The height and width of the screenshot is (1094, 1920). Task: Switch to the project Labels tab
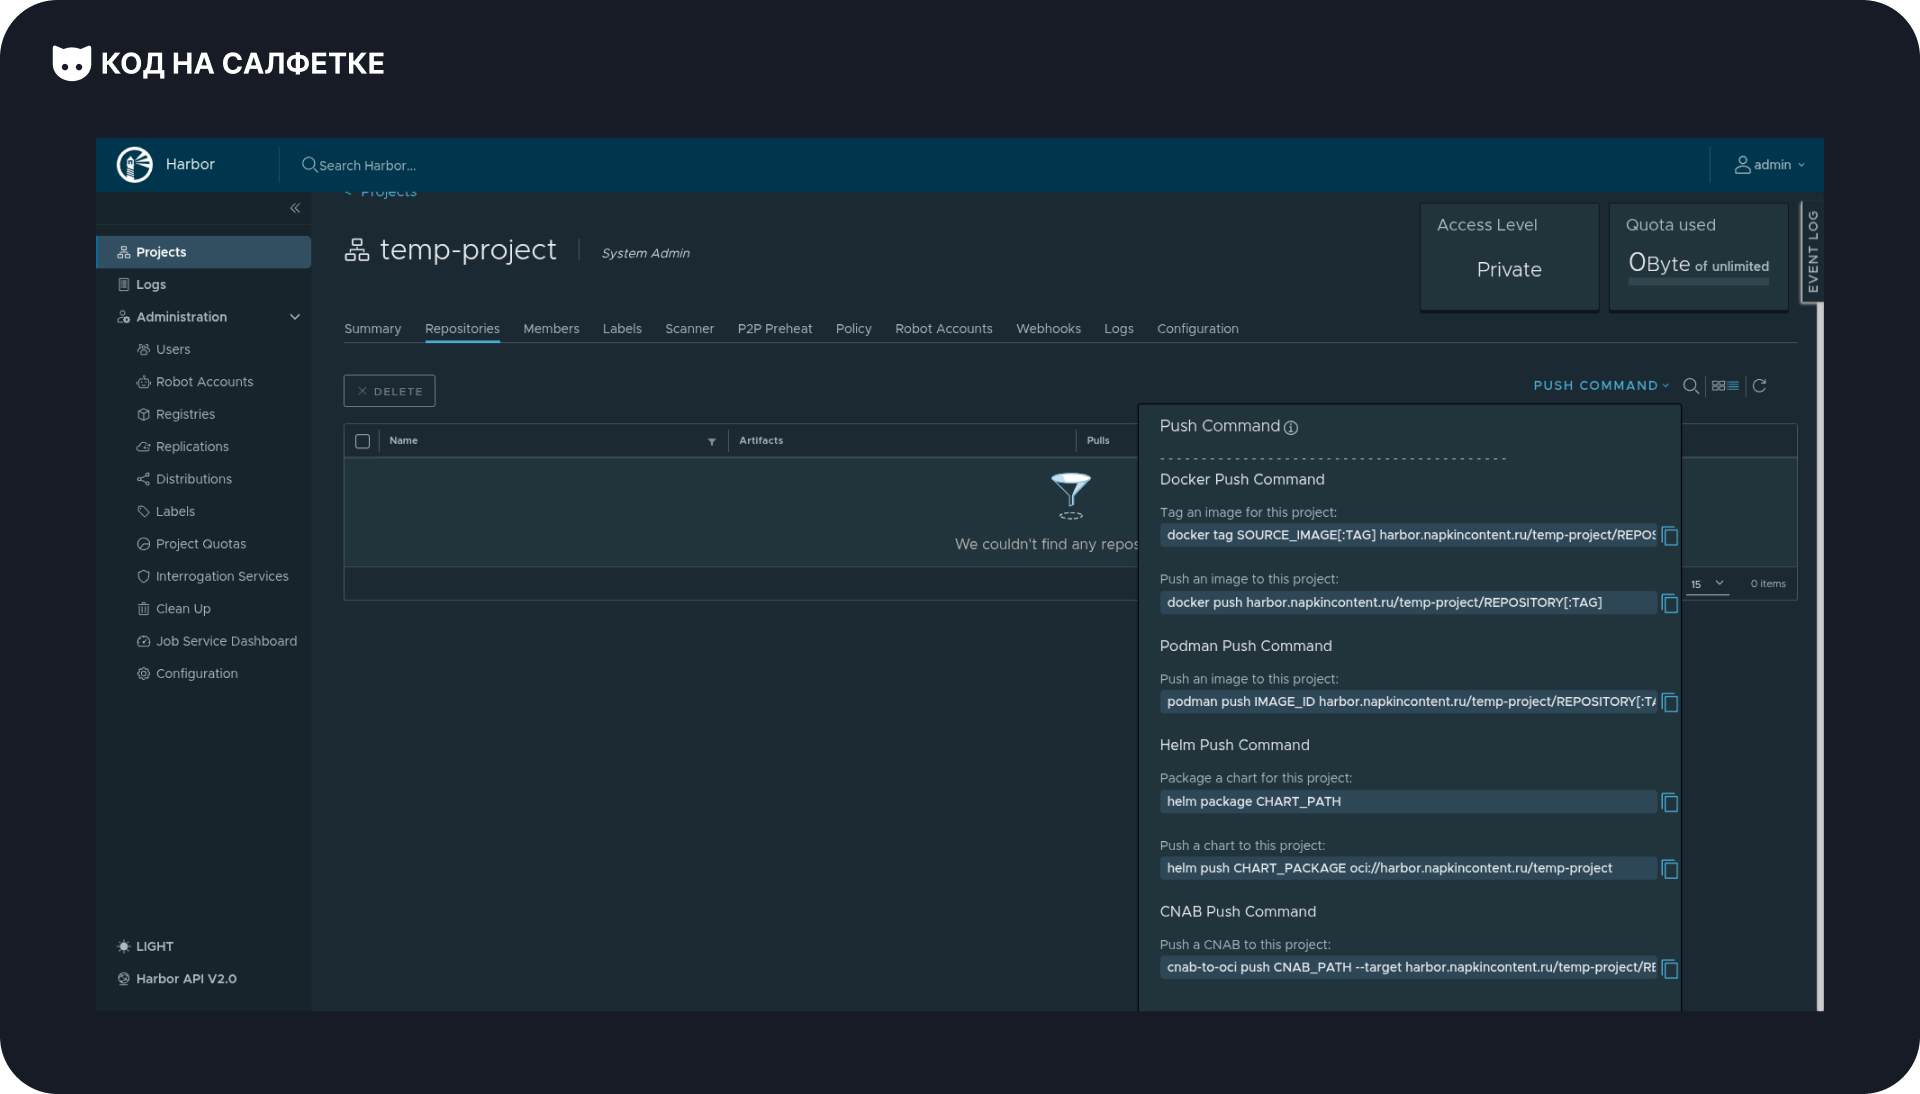622,329
